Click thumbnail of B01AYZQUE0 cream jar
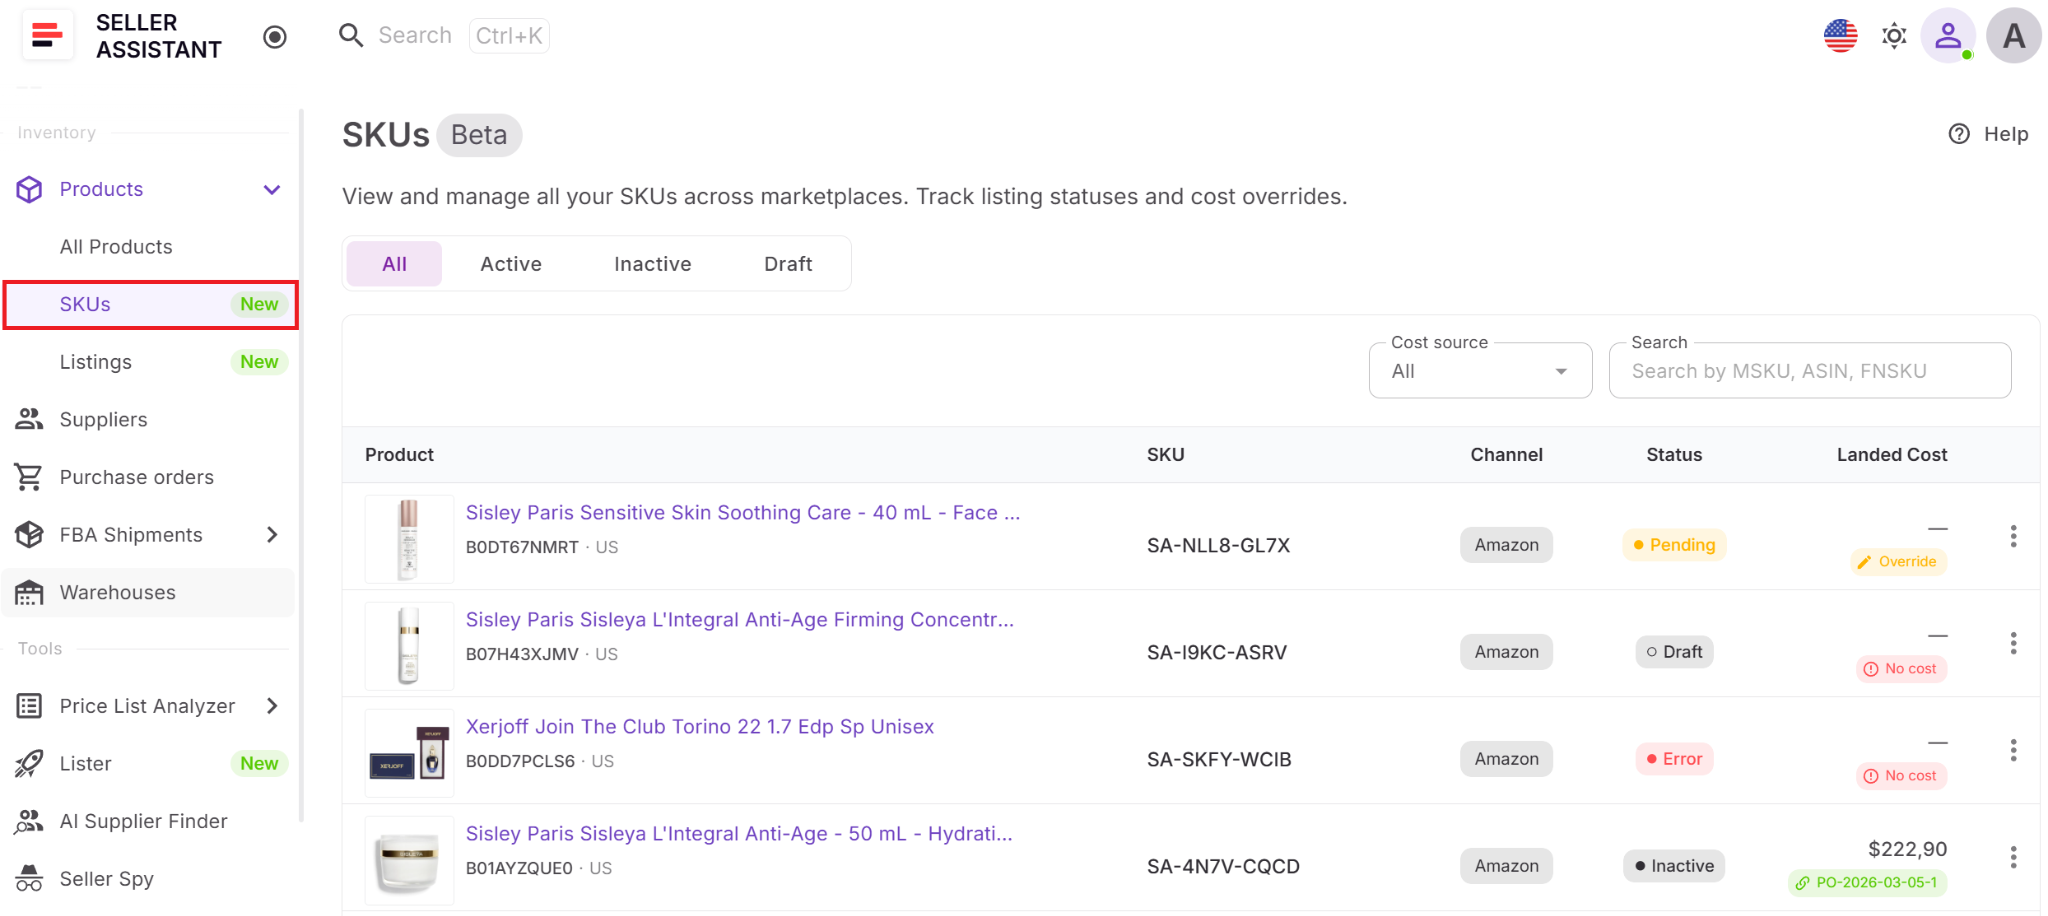Image resolution: width=2048 pixels, height=916 pixels. pos(409,860)
